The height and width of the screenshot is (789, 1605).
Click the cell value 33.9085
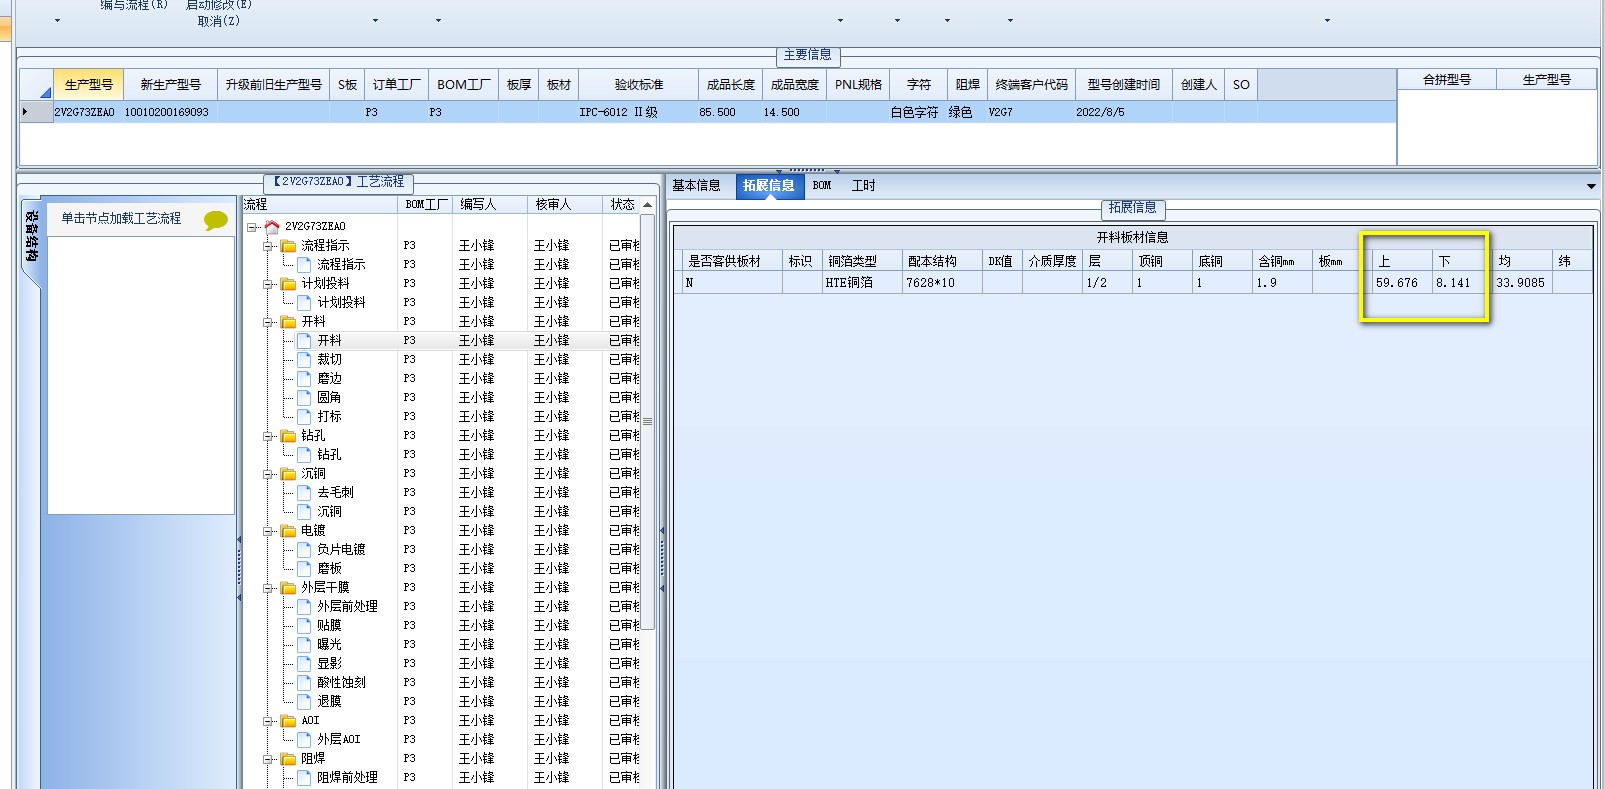click(1520, 283)
